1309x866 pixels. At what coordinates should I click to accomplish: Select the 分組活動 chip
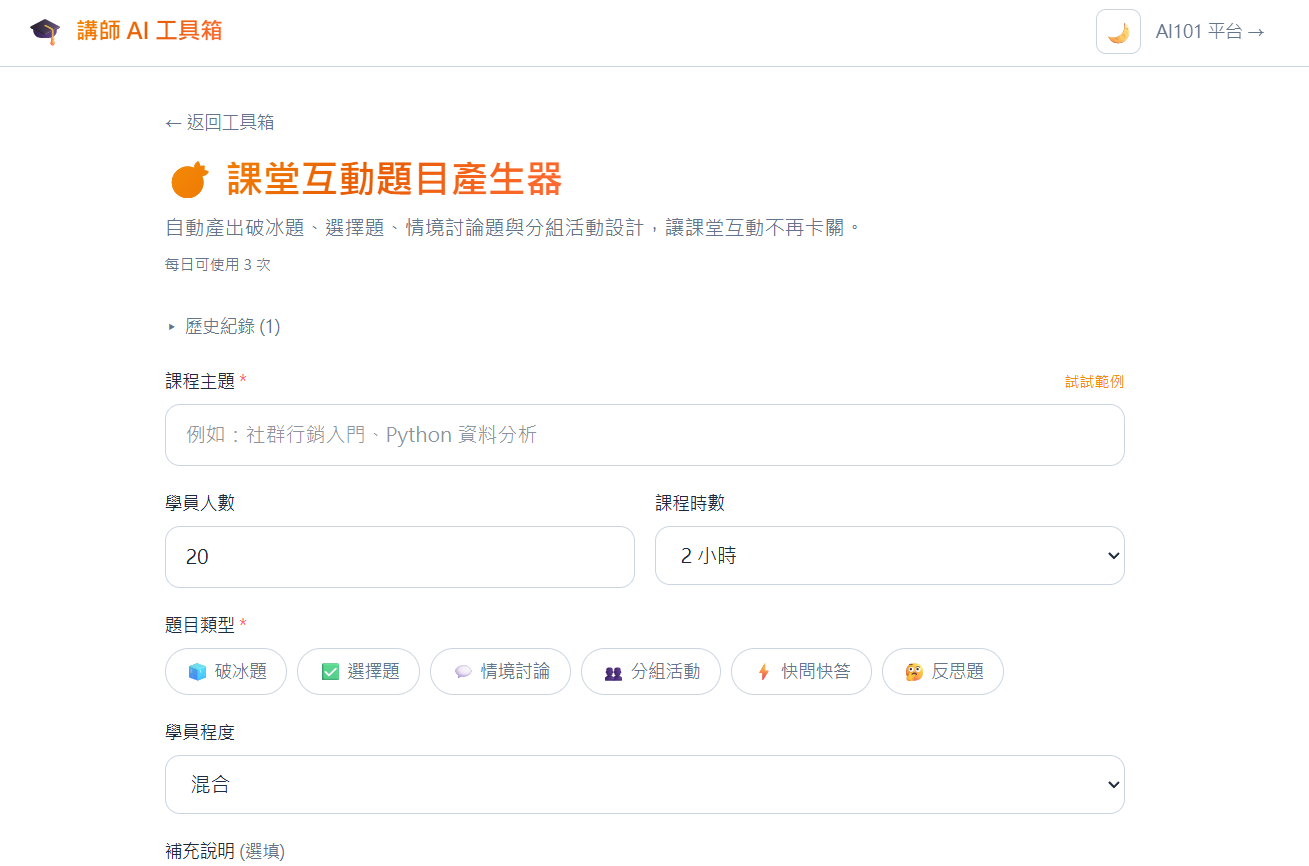click(651, 672)
